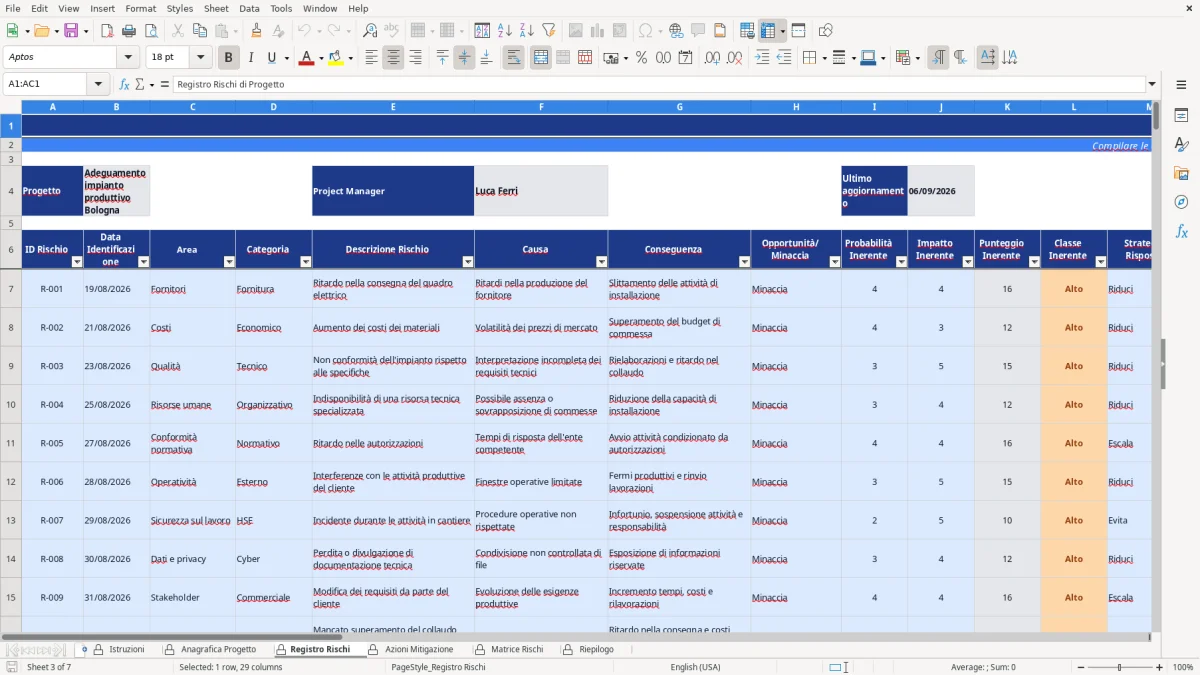The image size is (1200, 675).
Task: Select cell R-005
Action: tap(52, 443)
